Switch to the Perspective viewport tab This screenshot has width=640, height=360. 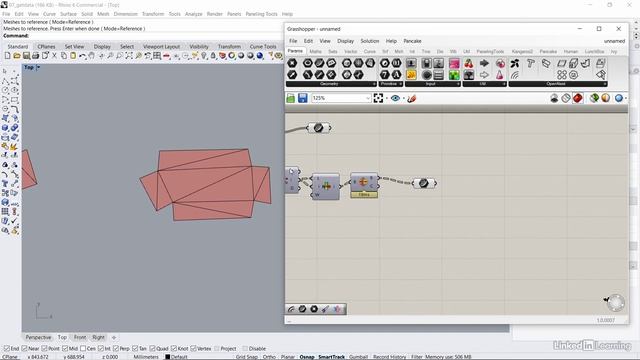point(38,338)
